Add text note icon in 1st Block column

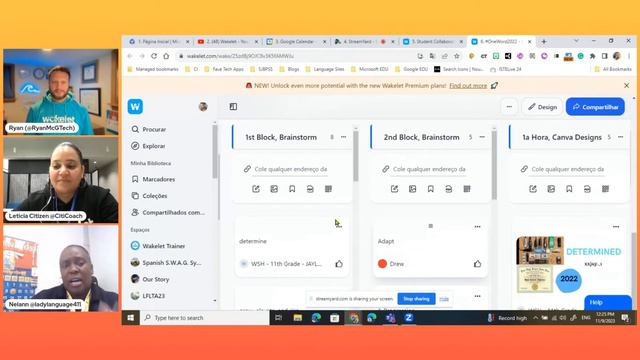(256, 189)
